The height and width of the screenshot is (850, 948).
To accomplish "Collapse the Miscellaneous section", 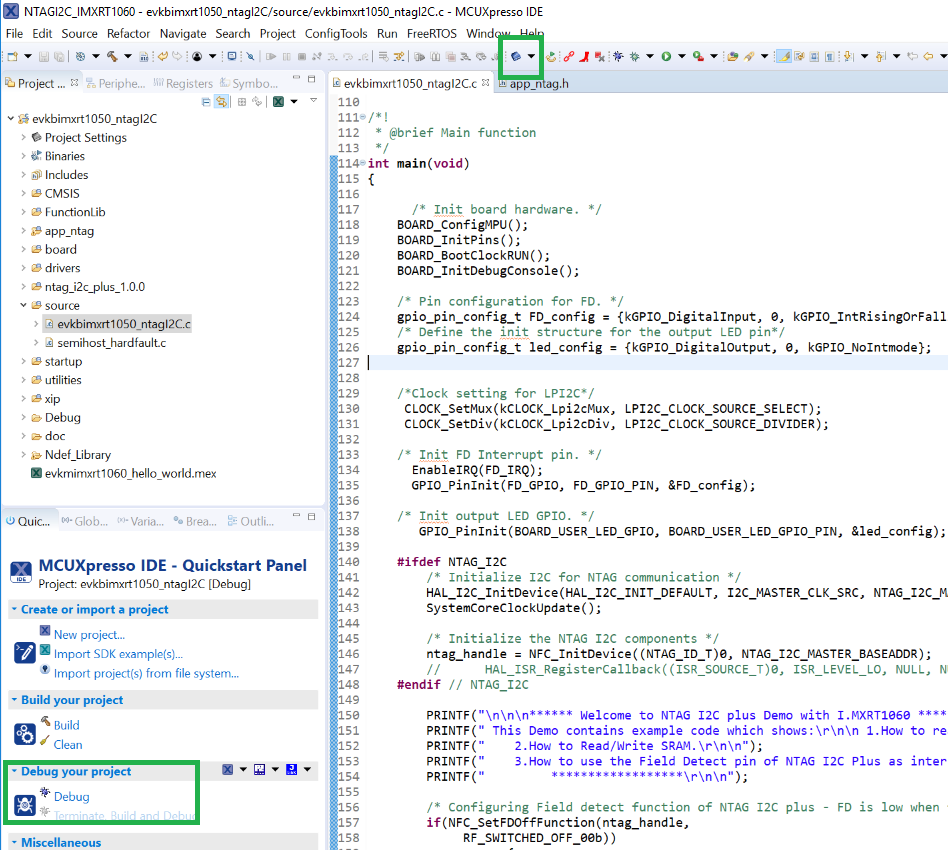I will (x=14, y=842).
